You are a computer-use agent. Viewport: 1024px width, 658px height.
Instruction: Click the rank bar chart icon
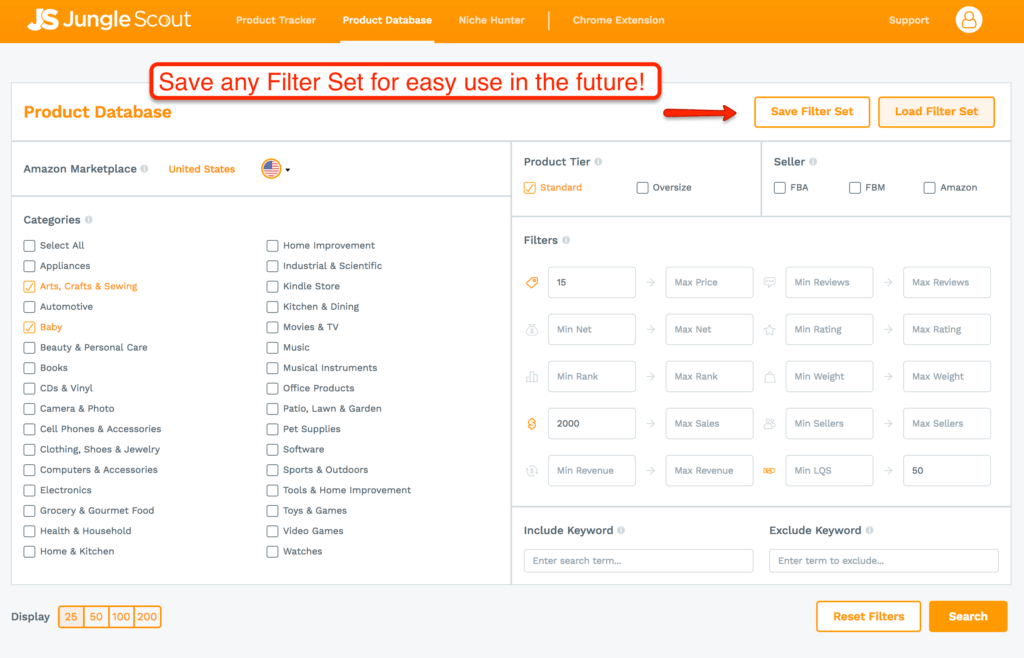[532, 377]
